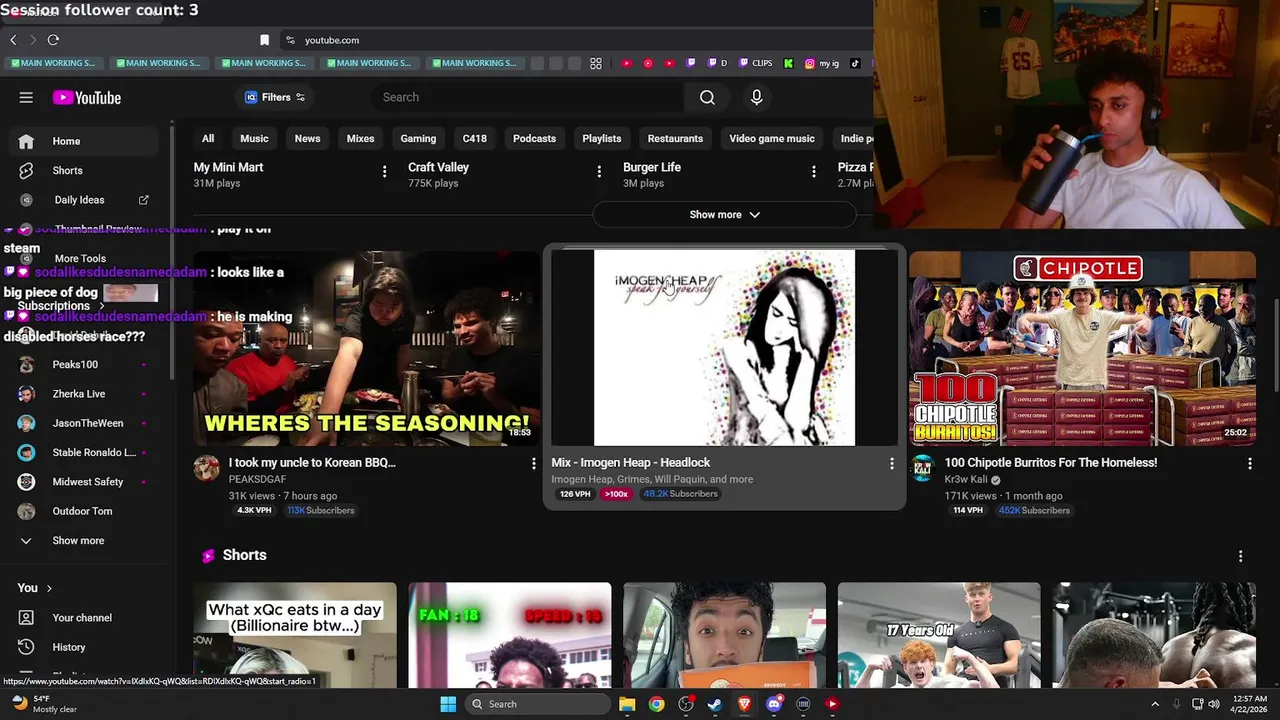This screenshot has width=1280, height=720.
Task: Open options for My Mini Mart playable
Action: [x=384, y=172]
